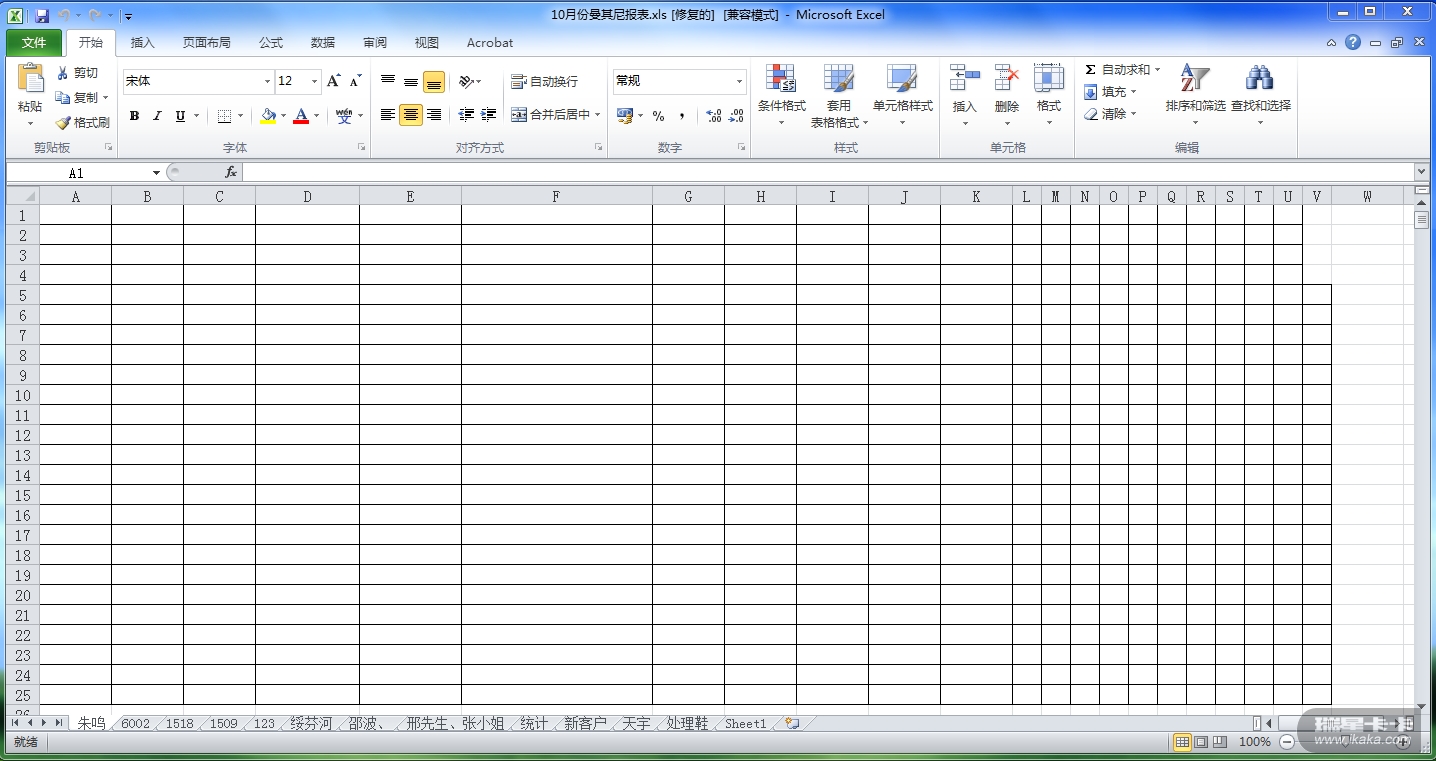Viewport: 1436px width, 761px height.
Task: Select column F header
Action: [556, 197]
